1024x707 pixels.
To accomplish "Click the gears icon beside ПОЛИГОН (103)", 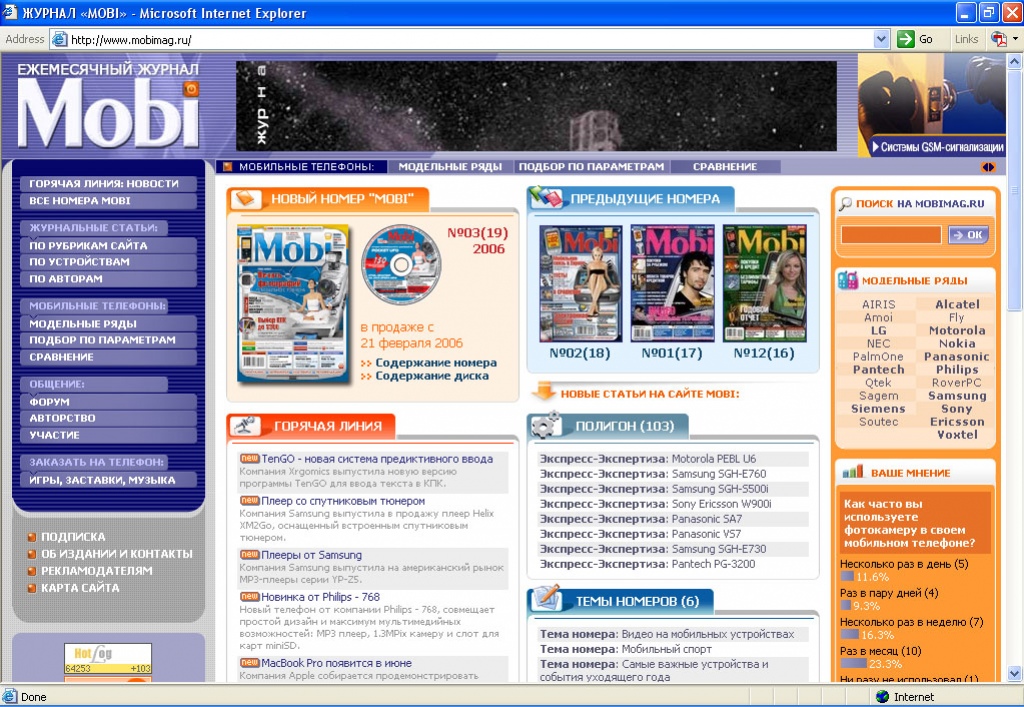I will pos(546,425).
